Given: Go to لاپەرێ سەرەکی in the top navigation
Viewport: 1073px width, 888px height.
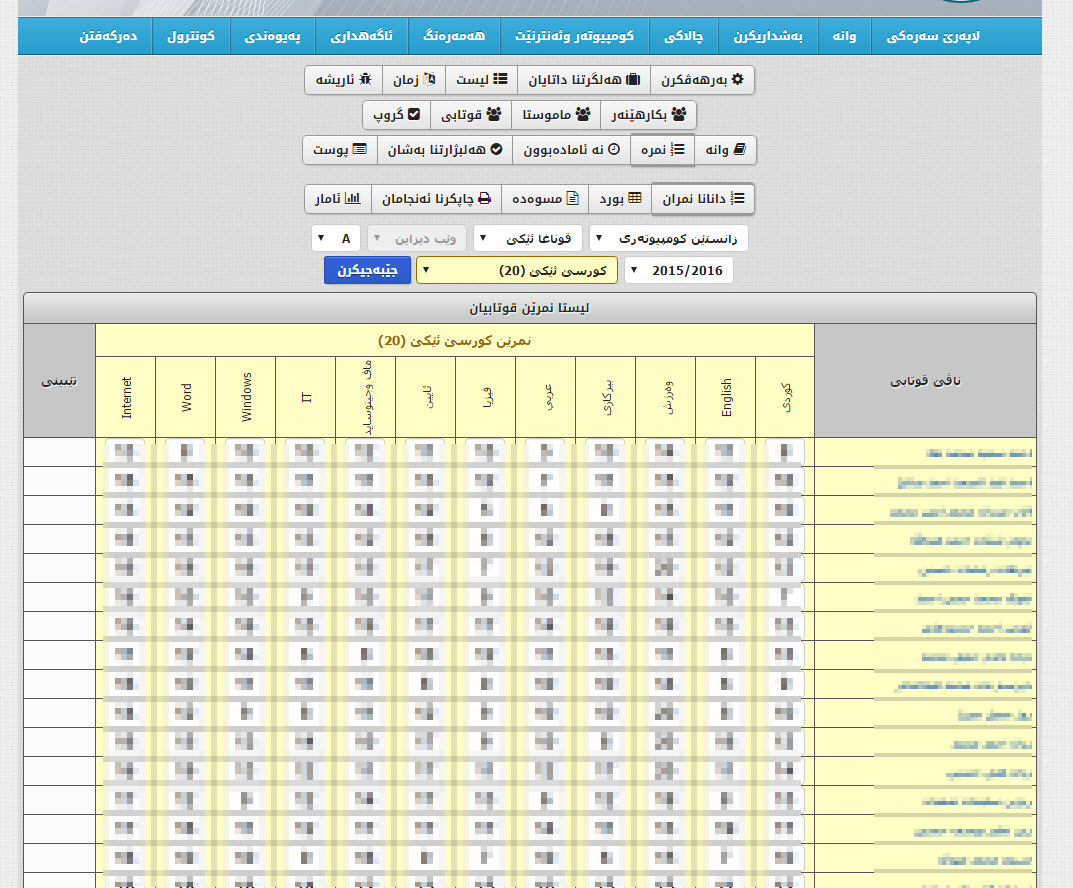Looking at the screenshot, I should coord(933,37).
